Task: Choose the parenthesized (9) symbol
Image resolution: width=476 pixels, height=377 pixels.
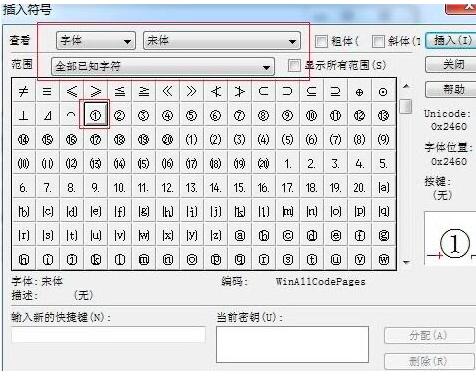Action: coord(383,139)
